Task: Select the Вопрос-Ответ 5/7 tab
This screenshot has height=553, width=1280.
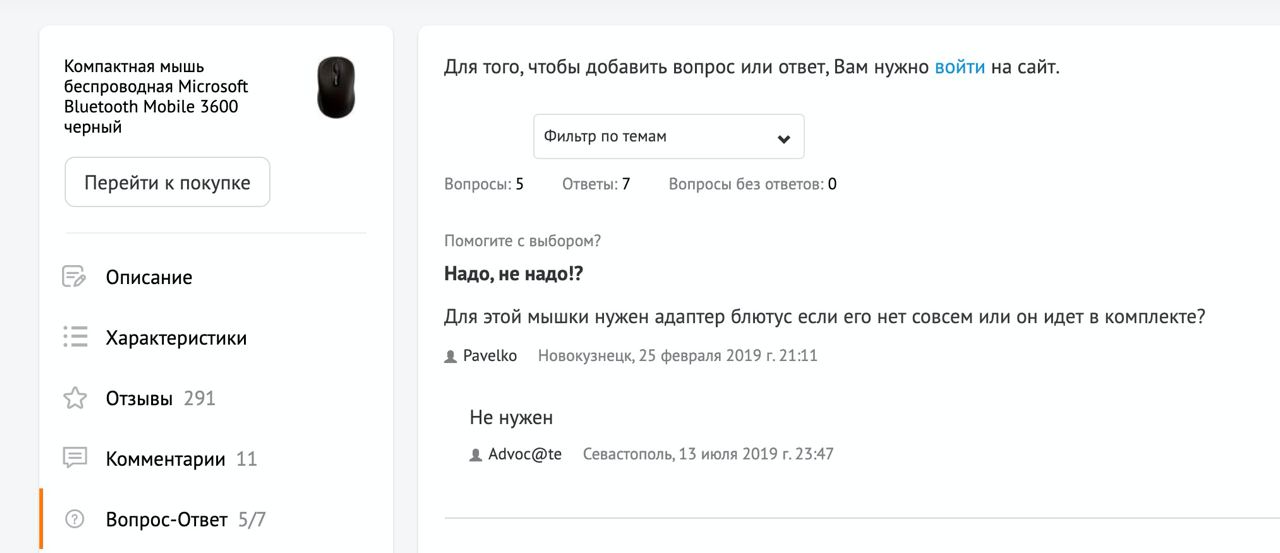Action: (x=186, y=519)
